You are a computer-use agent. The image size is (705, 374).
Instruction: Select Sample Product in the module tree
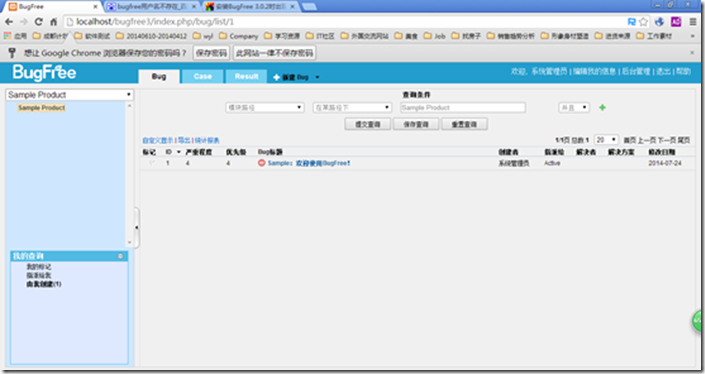pyautogui.click(x=41, y=108)
